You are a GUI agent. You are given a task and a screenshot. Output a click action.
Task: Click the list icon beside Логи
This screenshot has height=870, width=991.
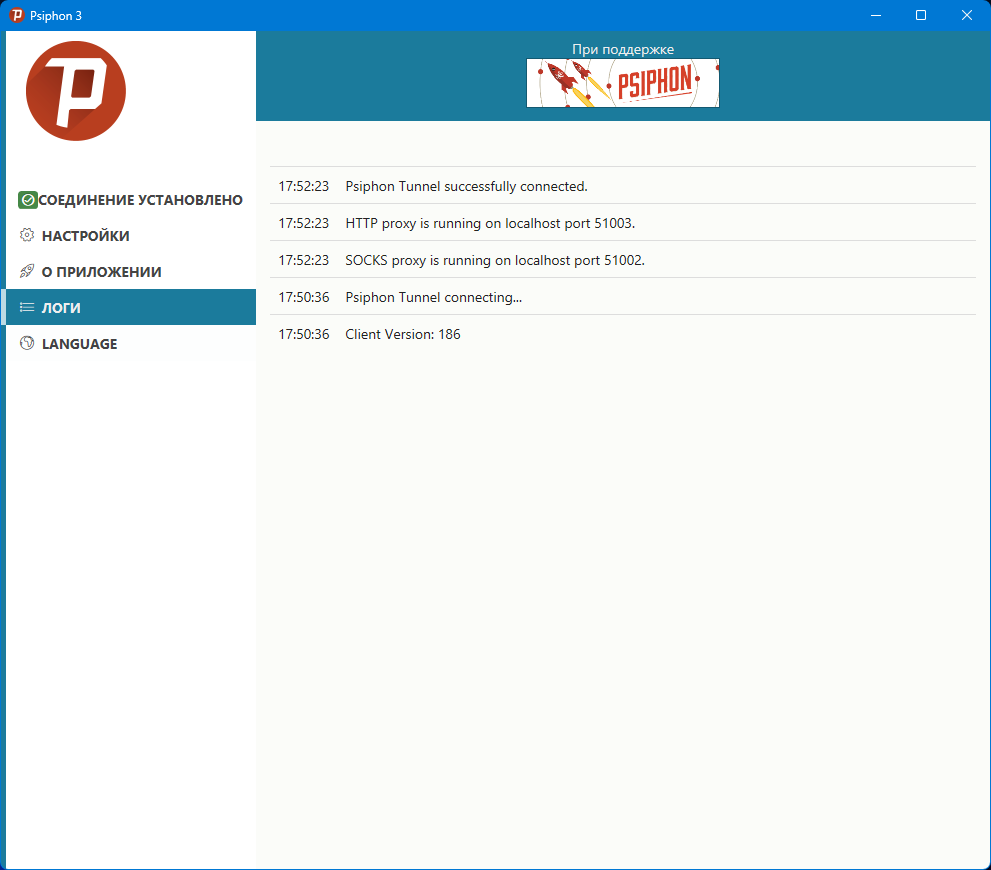(x=27, y=307)
